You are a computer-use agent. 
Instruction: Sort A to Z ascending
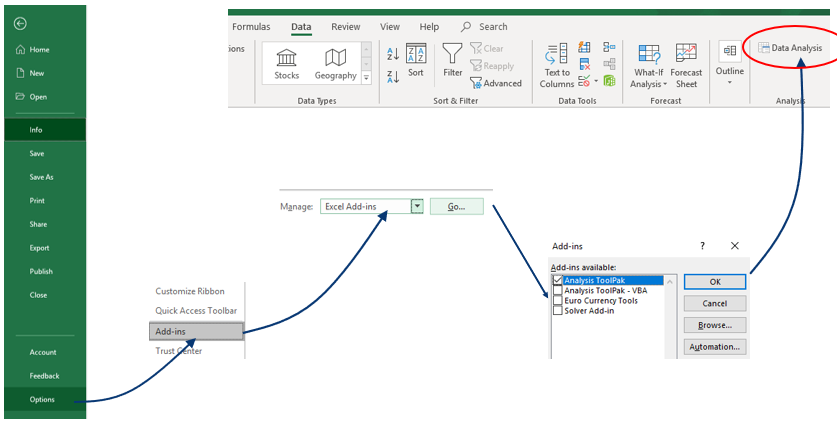coord(393,53)
